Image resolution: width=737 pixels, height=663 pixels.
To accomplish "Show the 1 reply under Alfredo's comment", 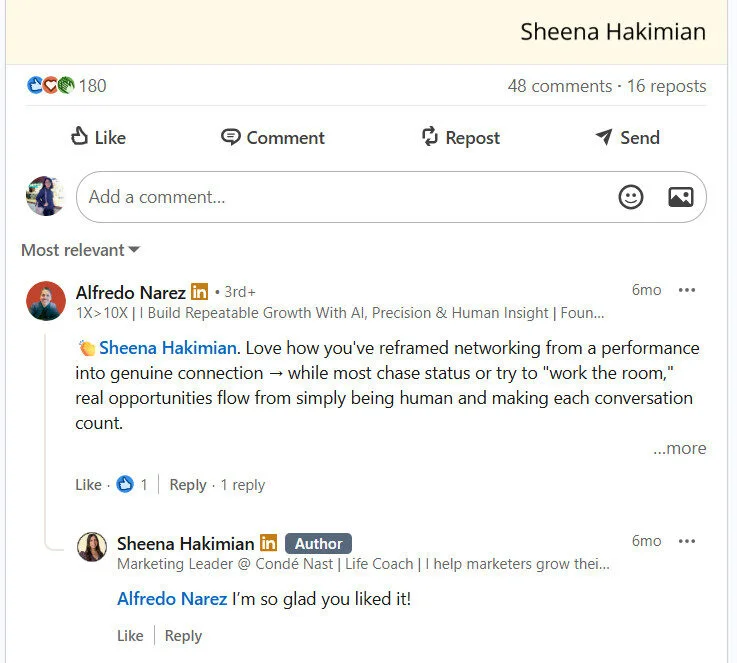I will [243, 484].
